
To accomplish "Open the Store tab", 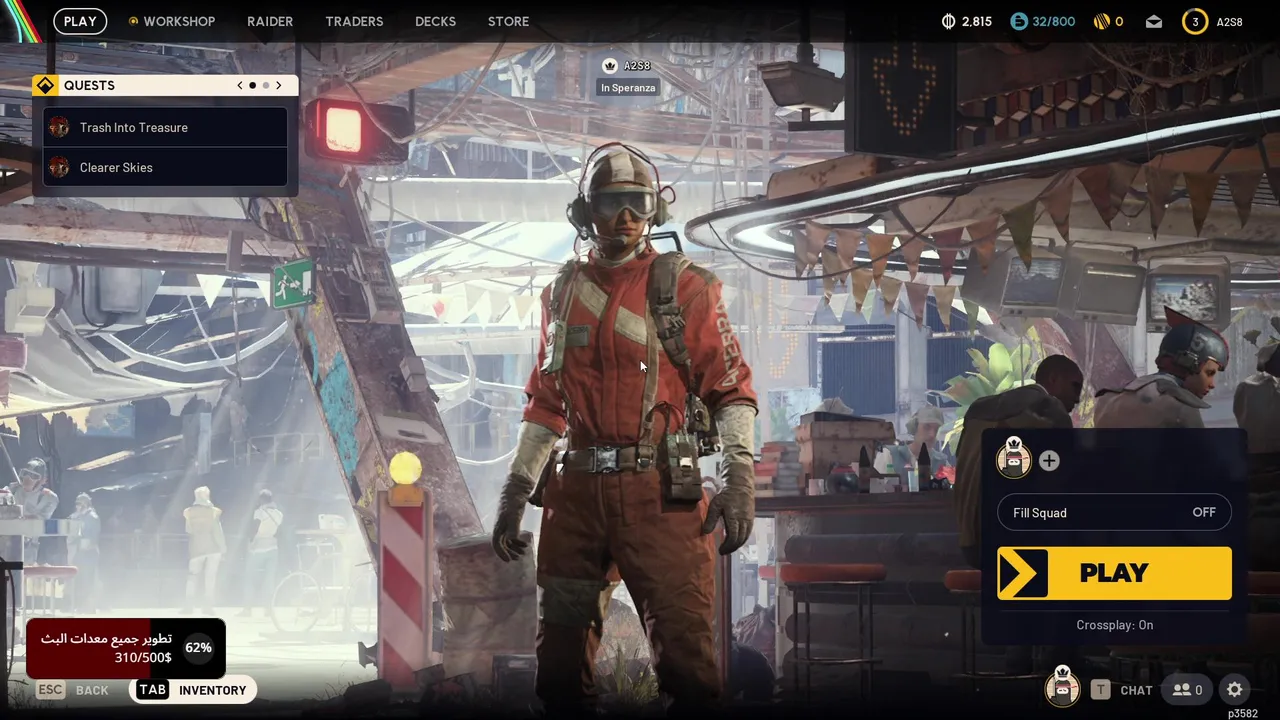I will [508, 21].
